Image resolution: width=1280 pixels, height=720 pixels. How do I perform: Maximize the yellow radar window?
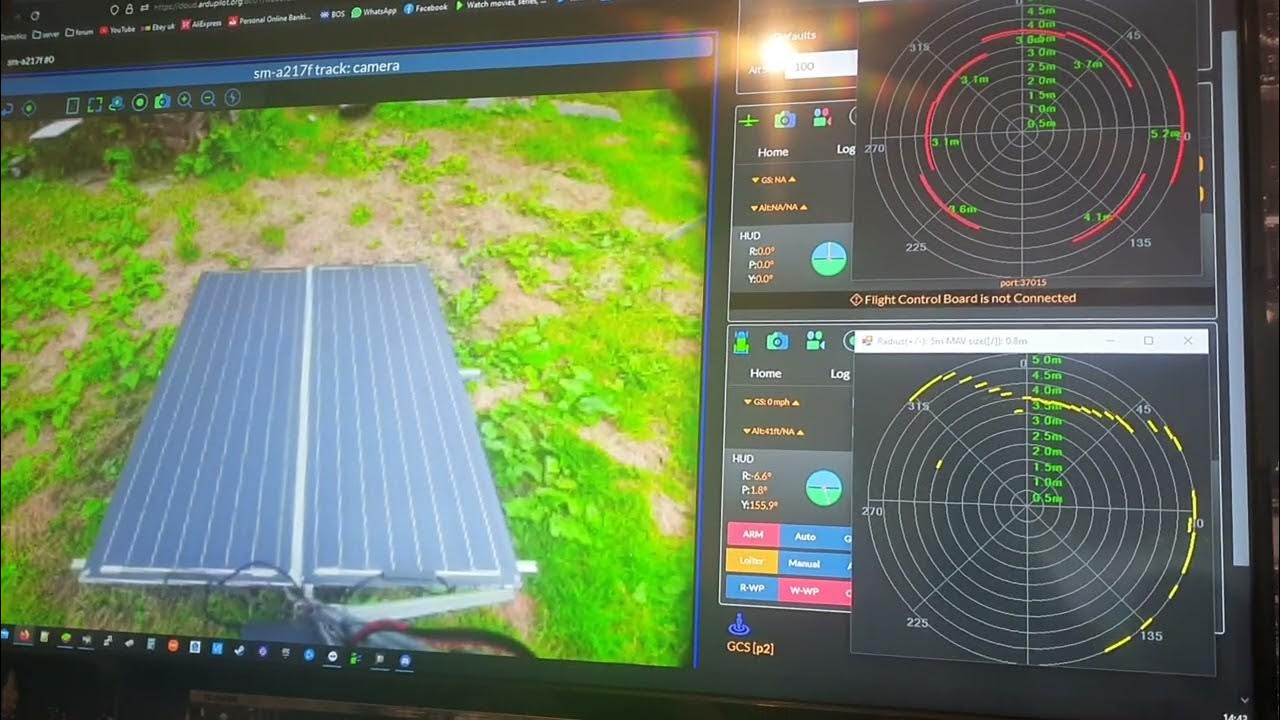1148,341
